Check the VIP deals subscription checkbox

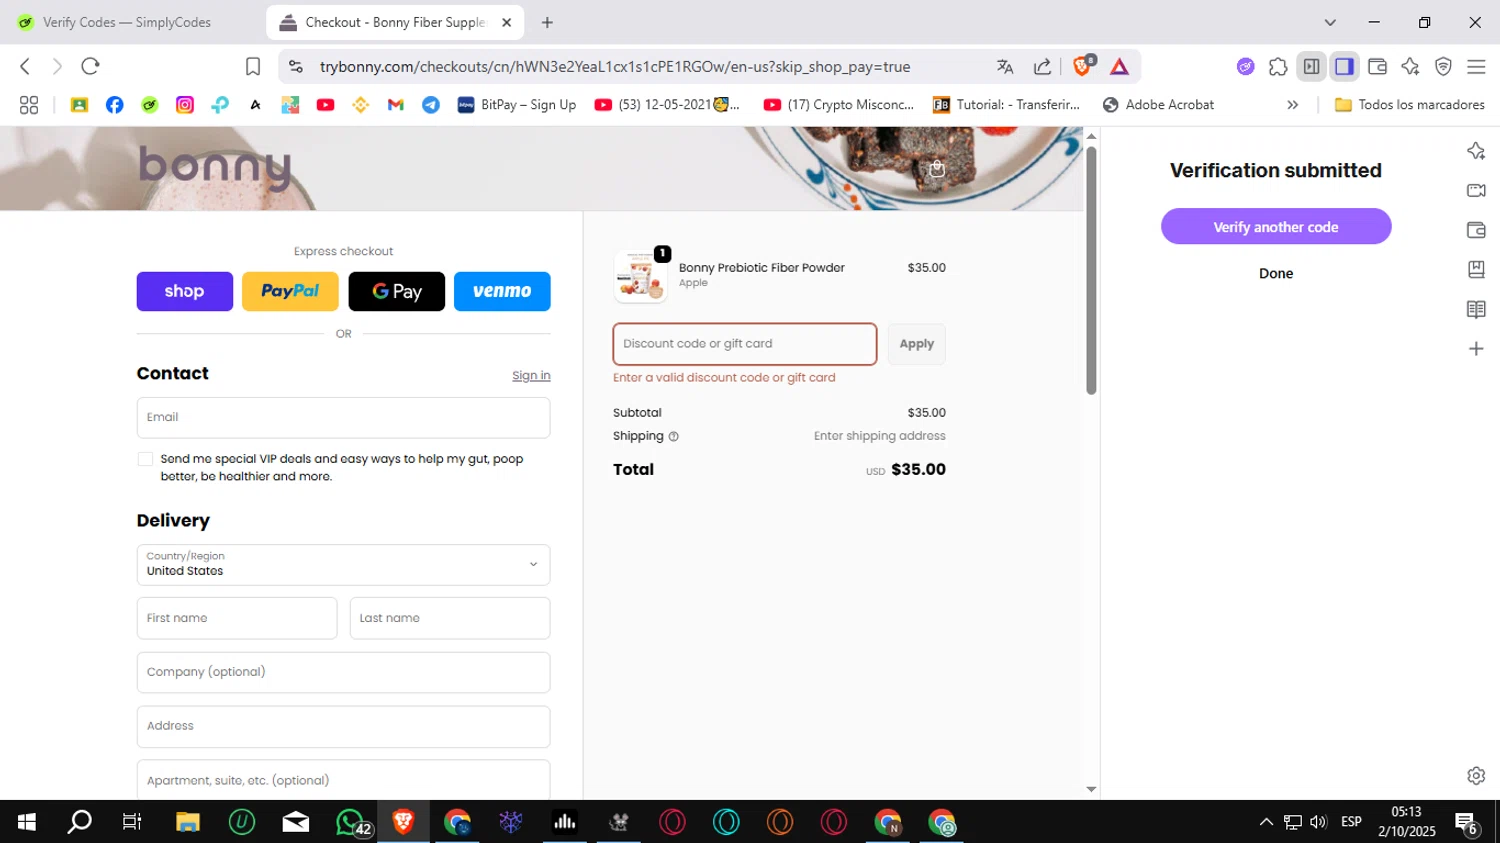[145, 459]
